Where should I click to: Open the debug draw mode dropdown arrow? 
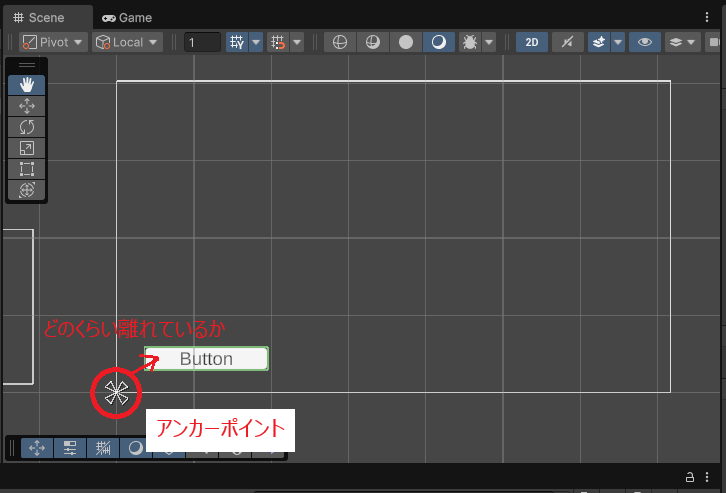click(489, 42)
